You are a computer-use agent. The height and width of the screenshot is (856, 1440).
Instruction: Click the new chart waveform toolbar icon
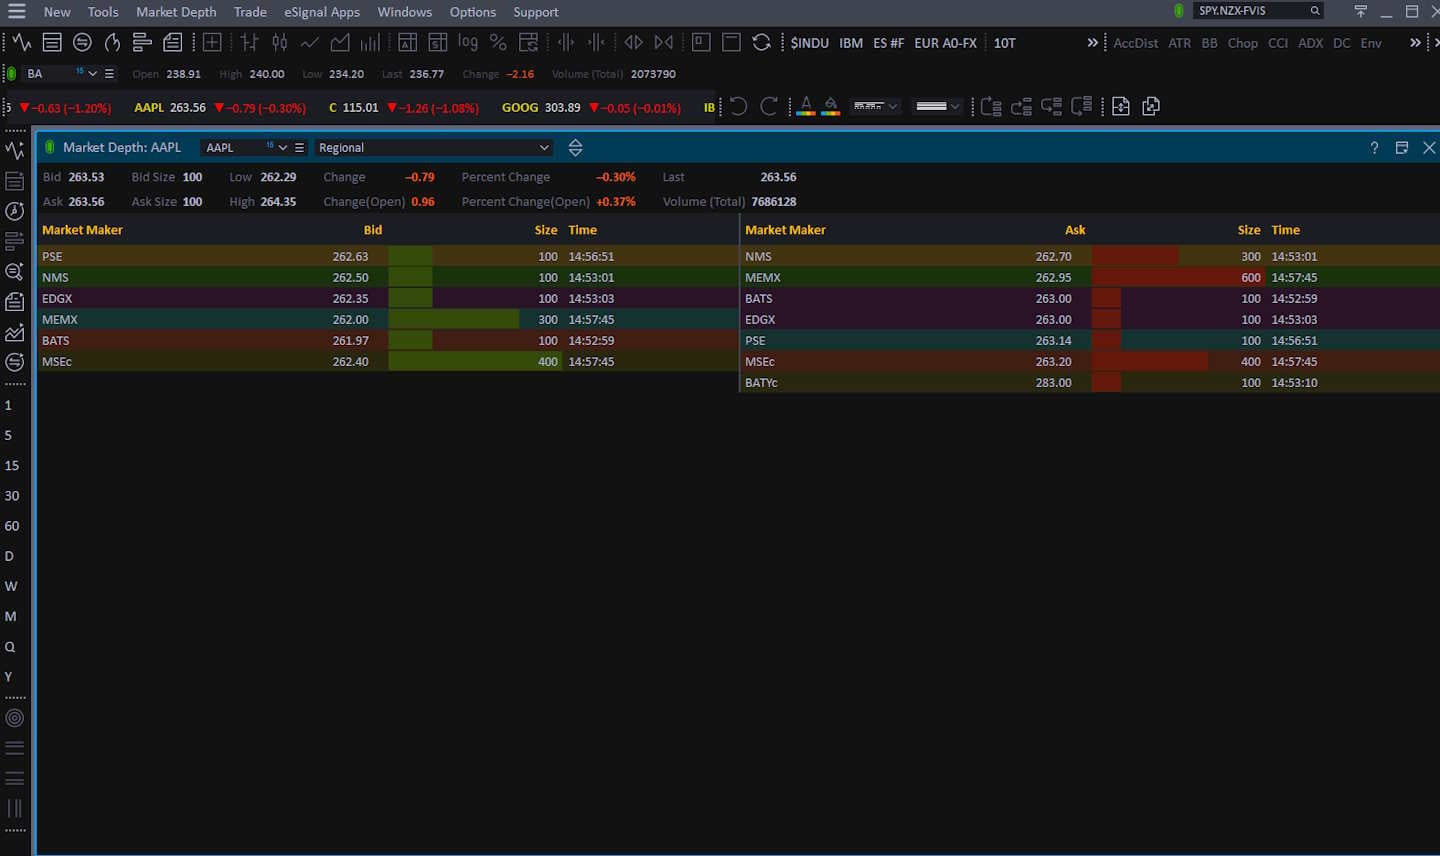click(x=22, y=43)
